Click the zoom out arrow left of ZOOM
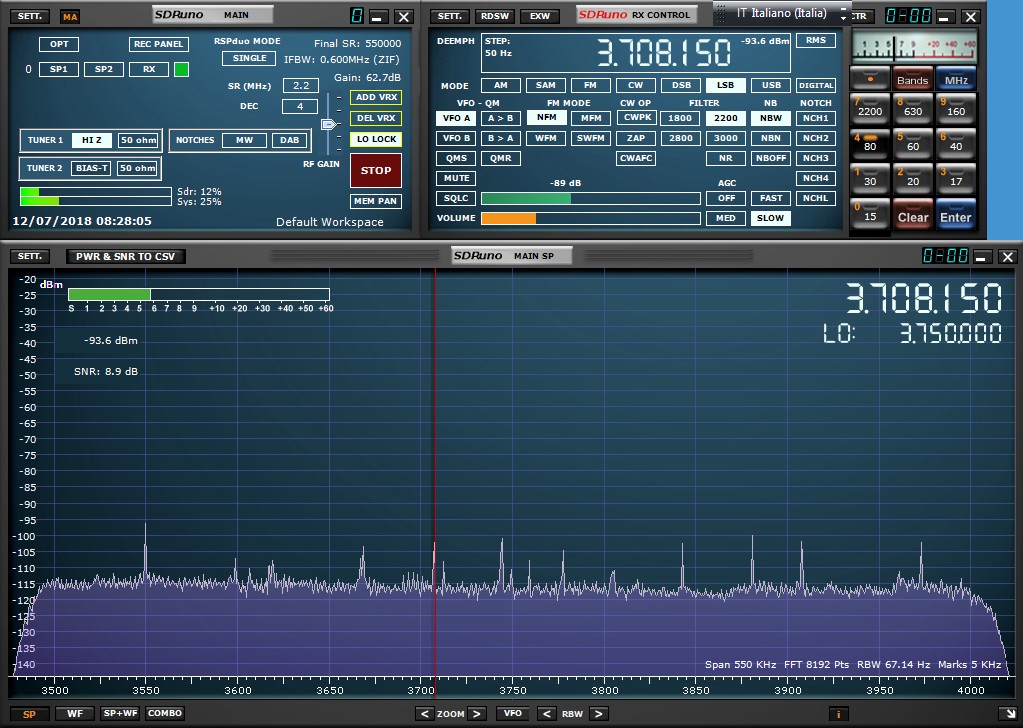This screenshot has width=1023, height=728. click(x=425, y=714)
